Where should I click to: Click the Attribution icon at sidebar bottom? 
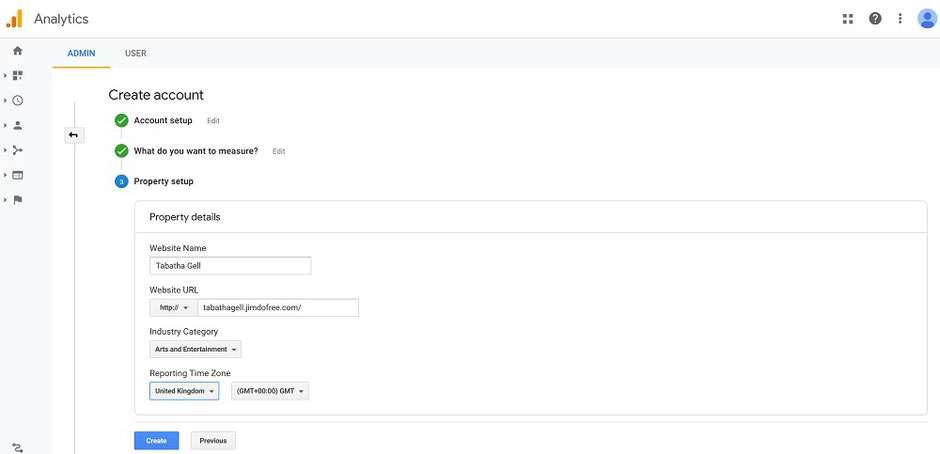17,447
